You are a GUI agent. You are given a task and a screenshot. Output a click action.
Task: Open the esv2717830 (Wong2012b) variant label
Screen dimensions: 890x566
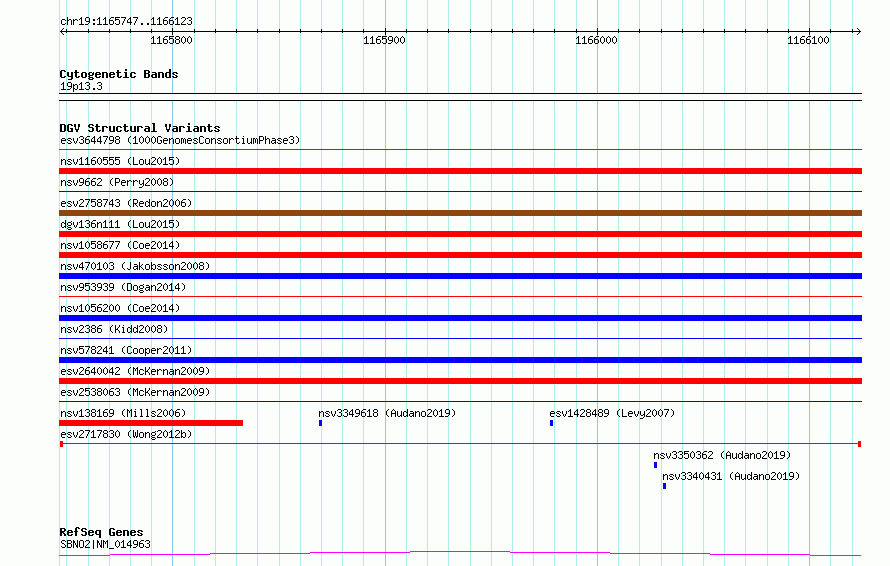point(126,434)
